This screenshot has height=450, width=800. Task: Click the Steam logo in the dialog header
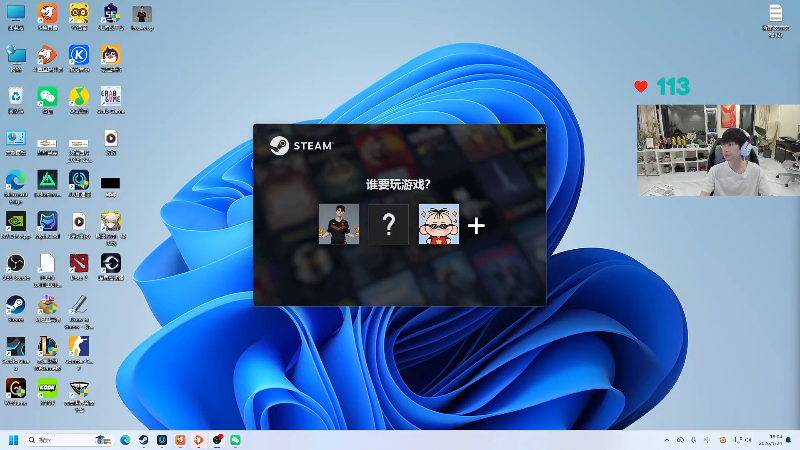tap(302, 145)
